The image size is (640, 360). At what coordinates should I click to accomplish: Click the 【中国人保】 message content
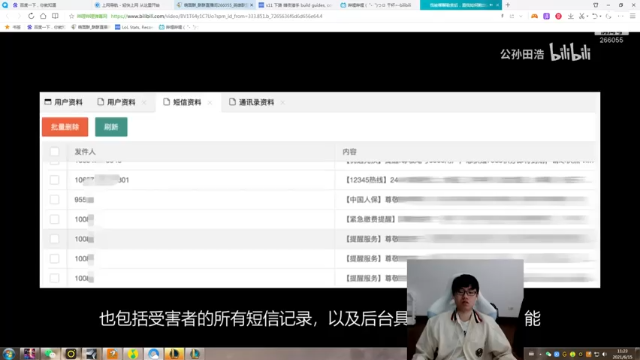pos(466,200)
